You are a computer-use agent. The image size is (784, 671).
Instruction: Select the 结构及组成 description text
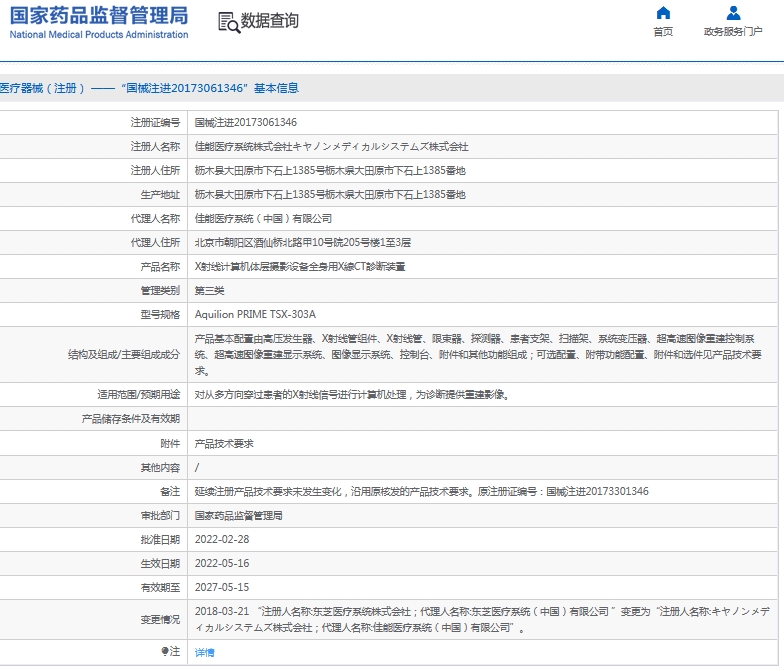pyautogui.click(x=478, y=354)
